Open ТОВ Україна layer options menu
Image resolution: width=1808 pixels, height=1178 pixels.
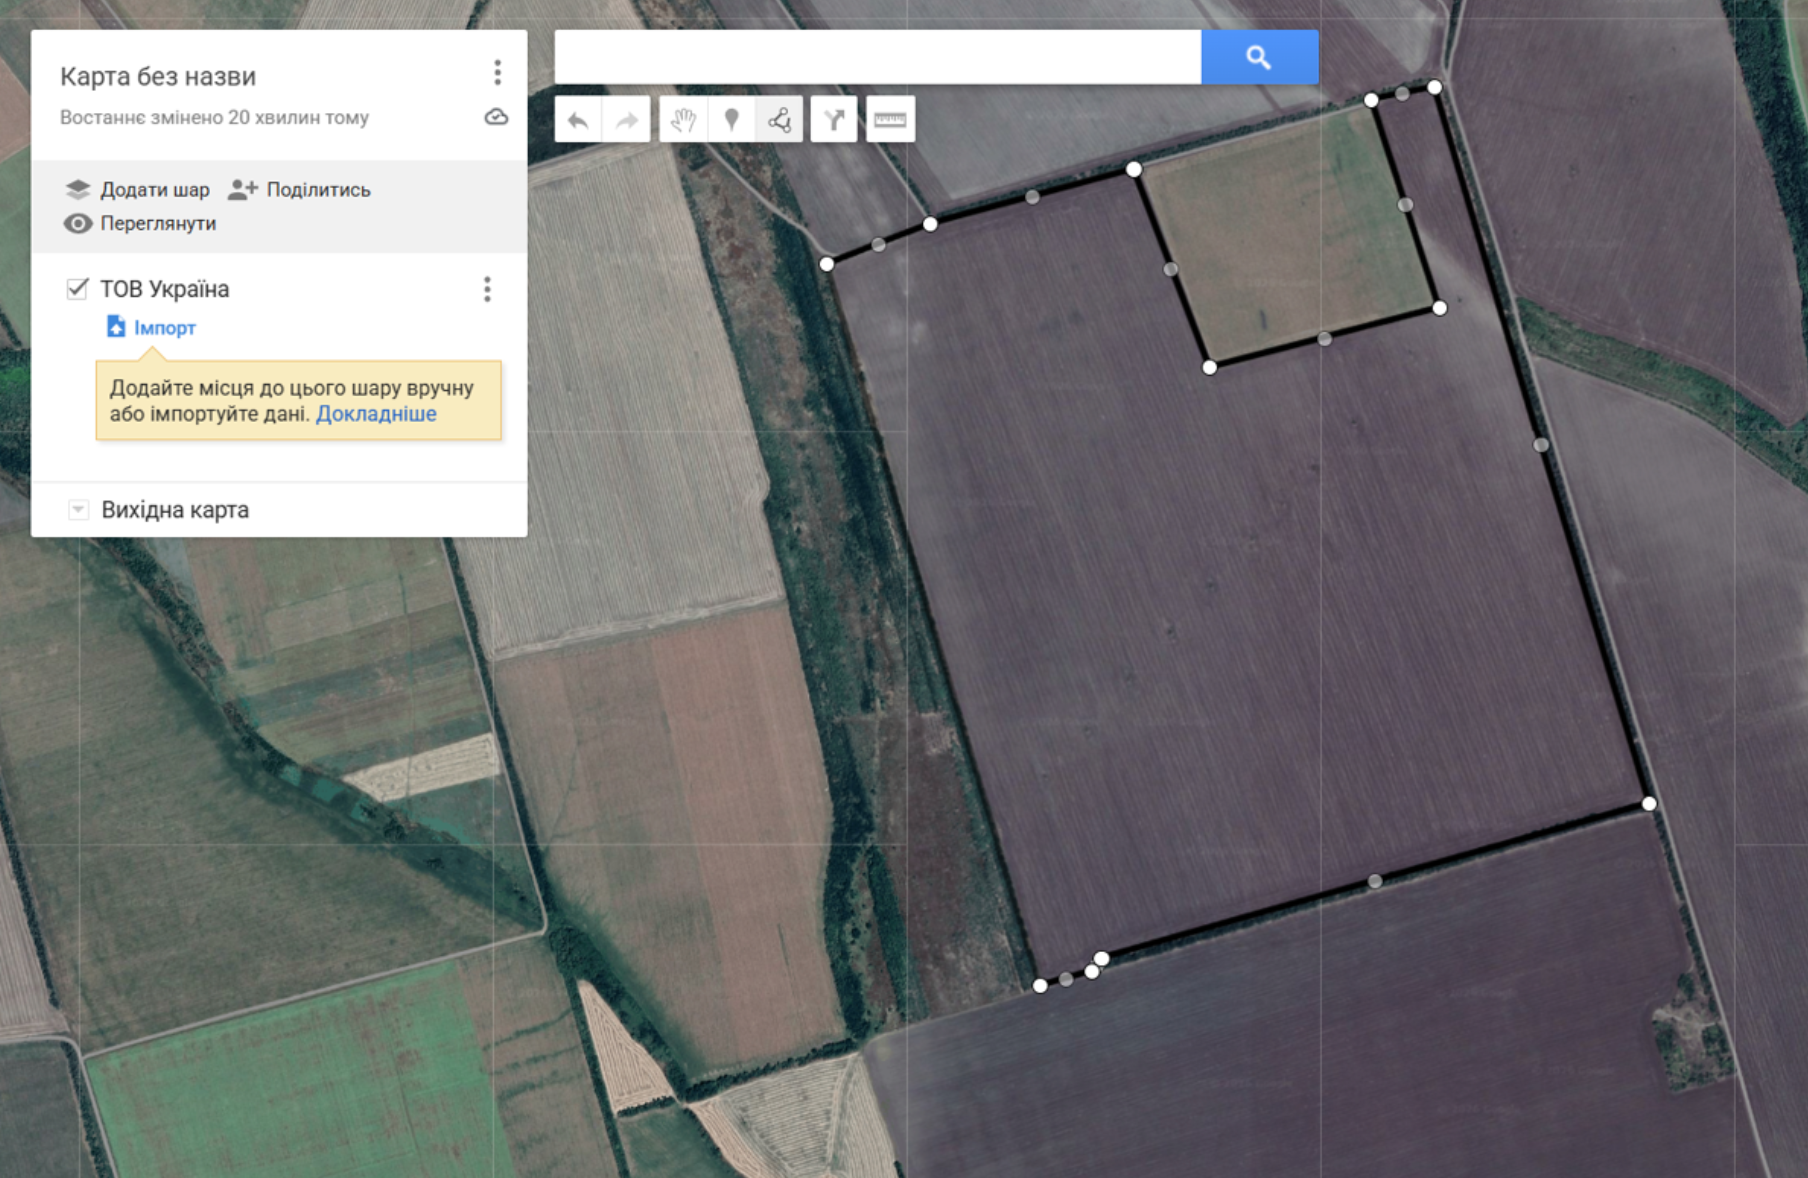point(487,290)
